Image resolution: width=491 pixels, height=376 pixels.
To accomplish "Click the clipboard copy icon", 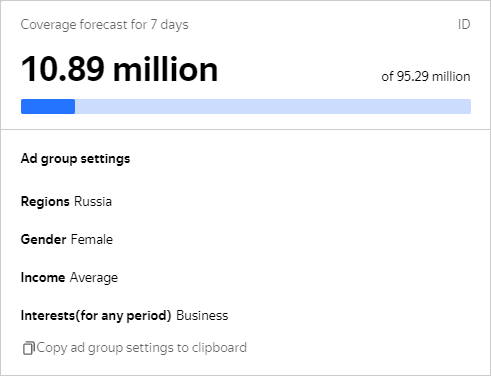I will tap(28, 348).
